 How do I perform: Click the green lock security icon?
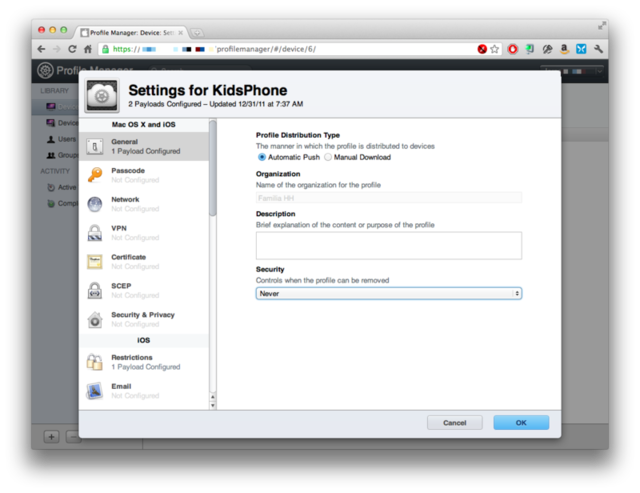[105, 49]
